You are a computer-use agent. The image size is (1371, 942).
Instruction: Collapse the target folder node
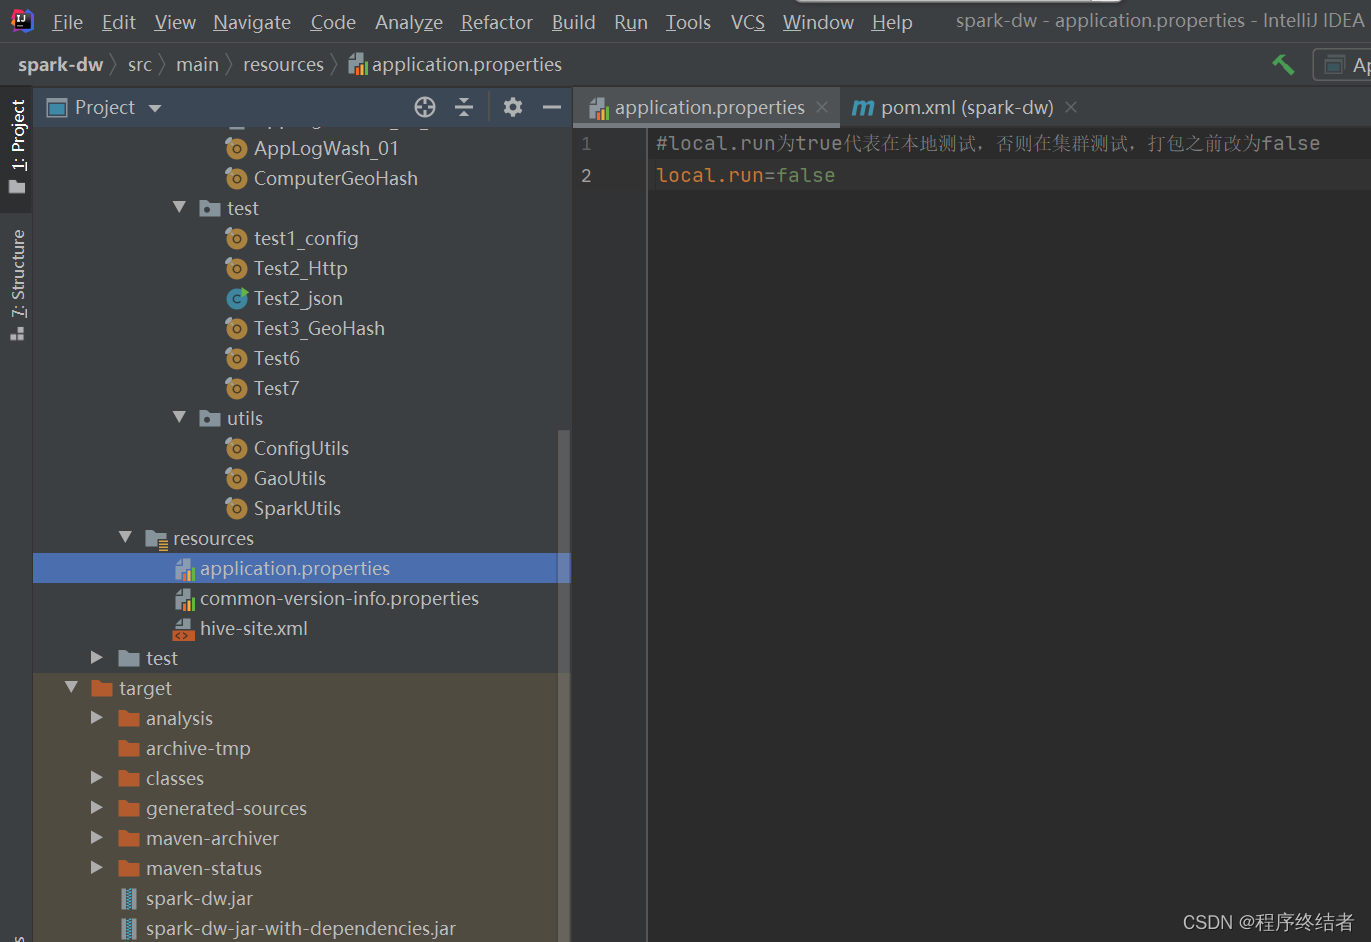[71, 687]
